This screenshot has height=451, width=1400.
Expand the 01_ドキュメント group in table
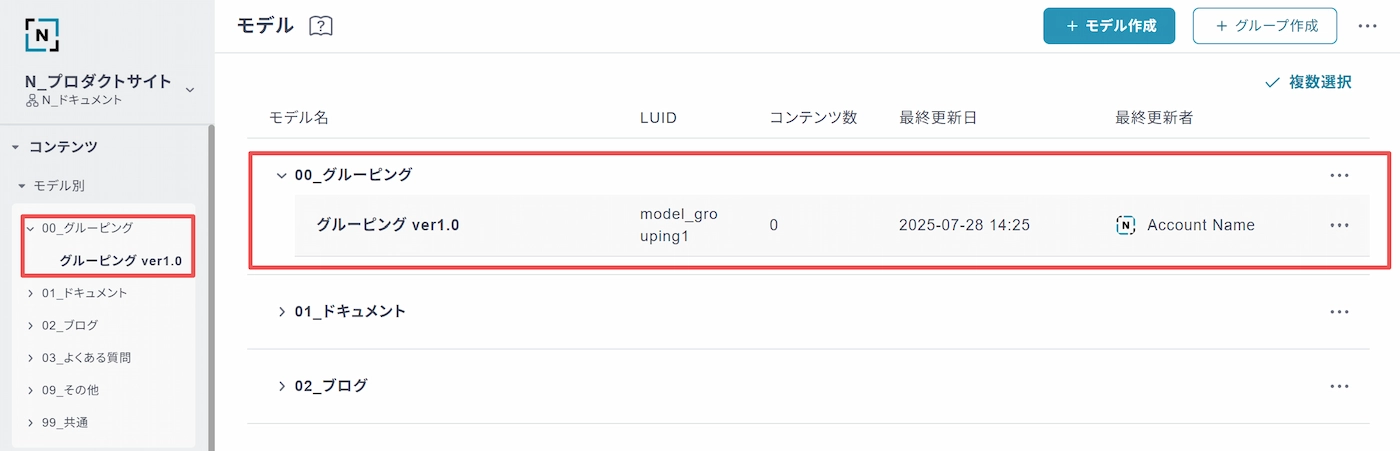pos(281,311)
